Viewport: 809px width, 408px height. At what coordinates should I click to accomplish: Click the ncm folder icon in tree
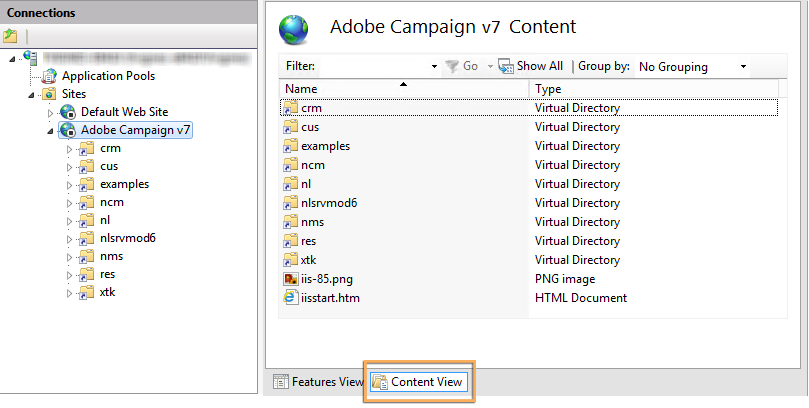(x=86, y=203)
